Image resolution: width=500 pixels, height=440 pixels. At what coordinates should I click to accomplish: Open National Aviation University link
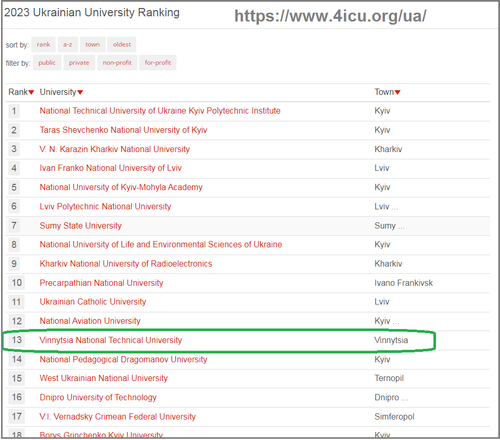coord(90,321)
